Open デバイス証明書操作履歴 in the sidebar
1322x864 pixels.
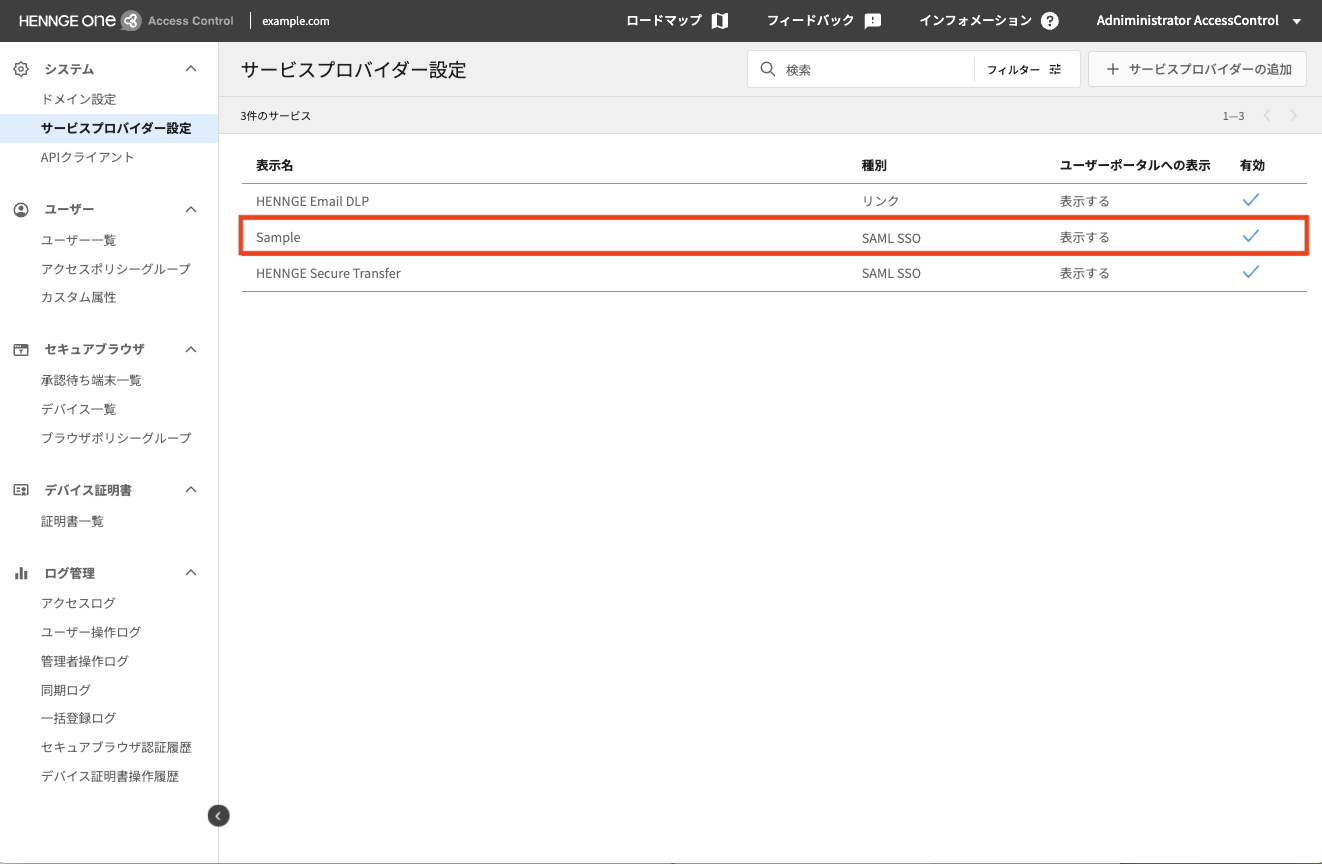click(110, 776)
